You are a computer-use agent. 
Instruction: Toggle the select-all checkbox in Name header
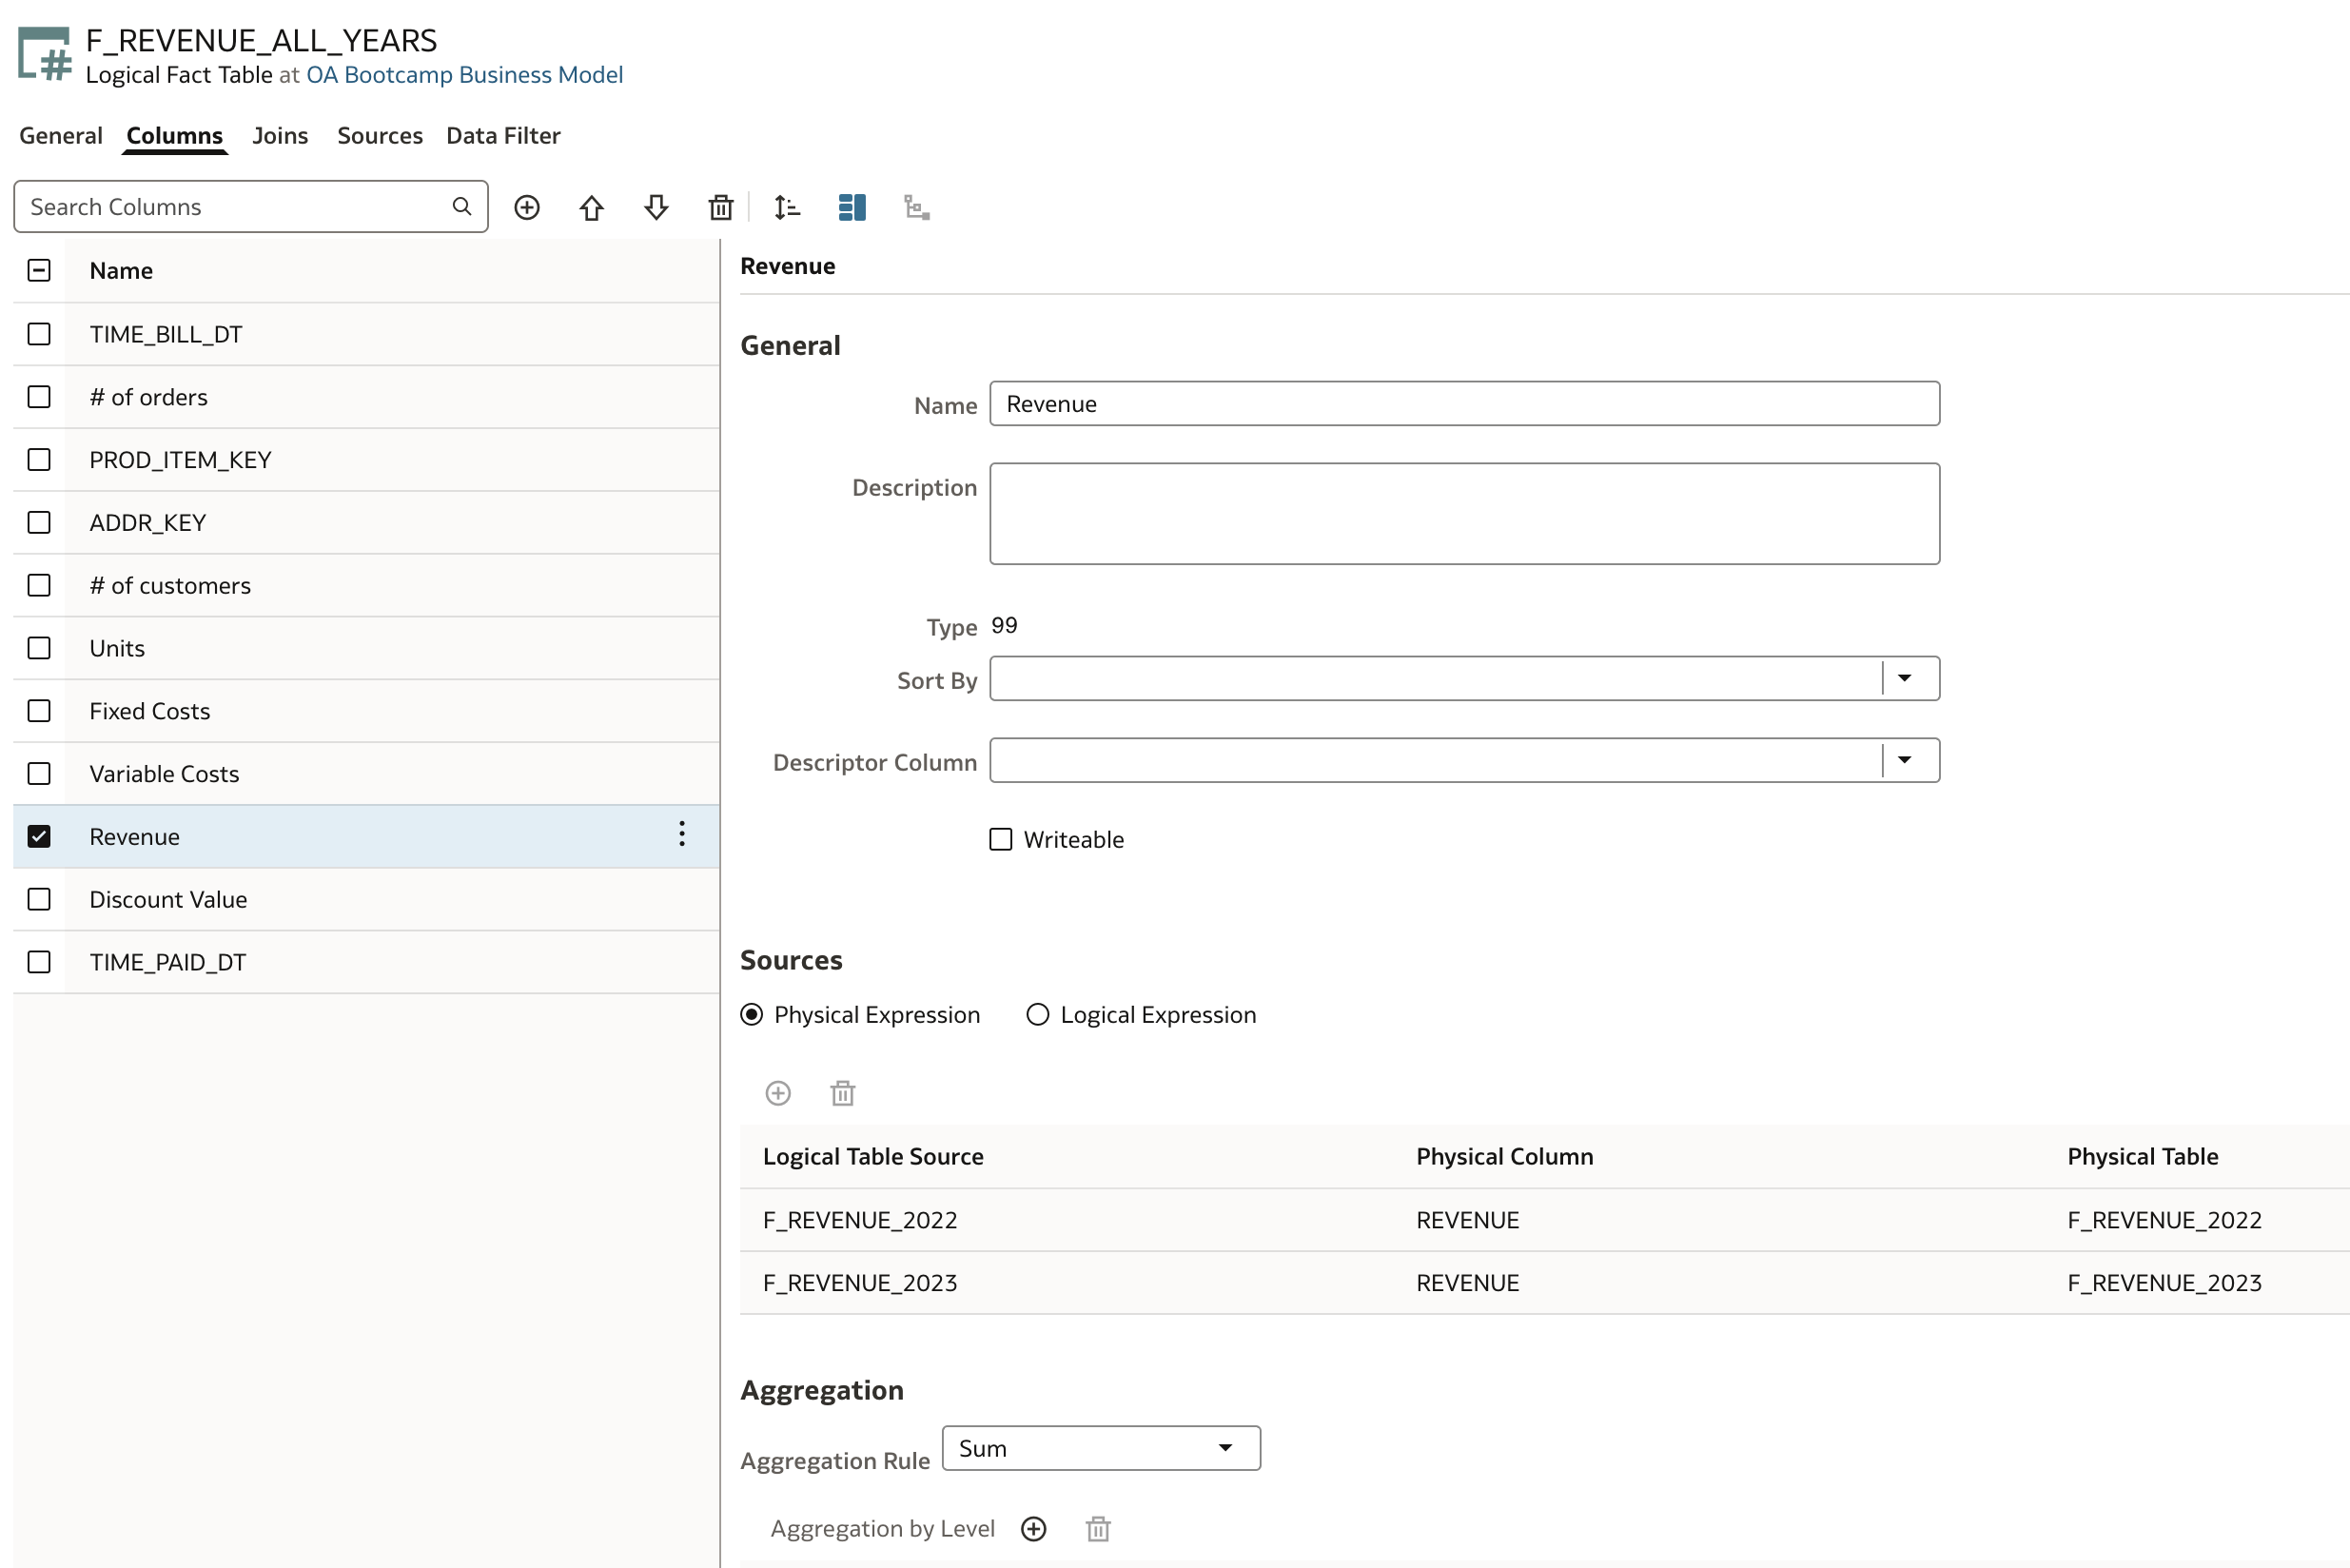(39, 270)
